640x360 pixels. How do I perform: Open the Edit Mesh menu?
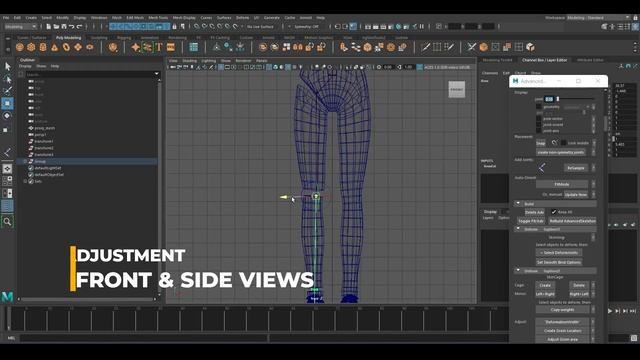(135, 18)
